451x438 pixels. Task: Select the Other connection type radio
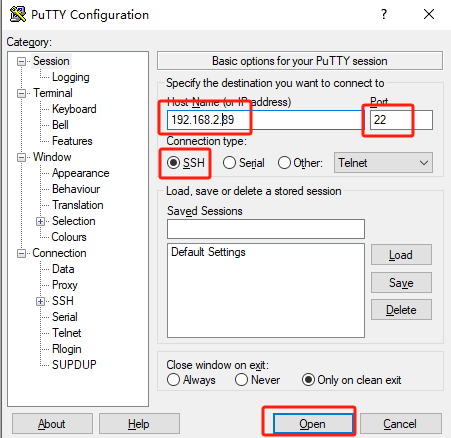tap(284, 163)
